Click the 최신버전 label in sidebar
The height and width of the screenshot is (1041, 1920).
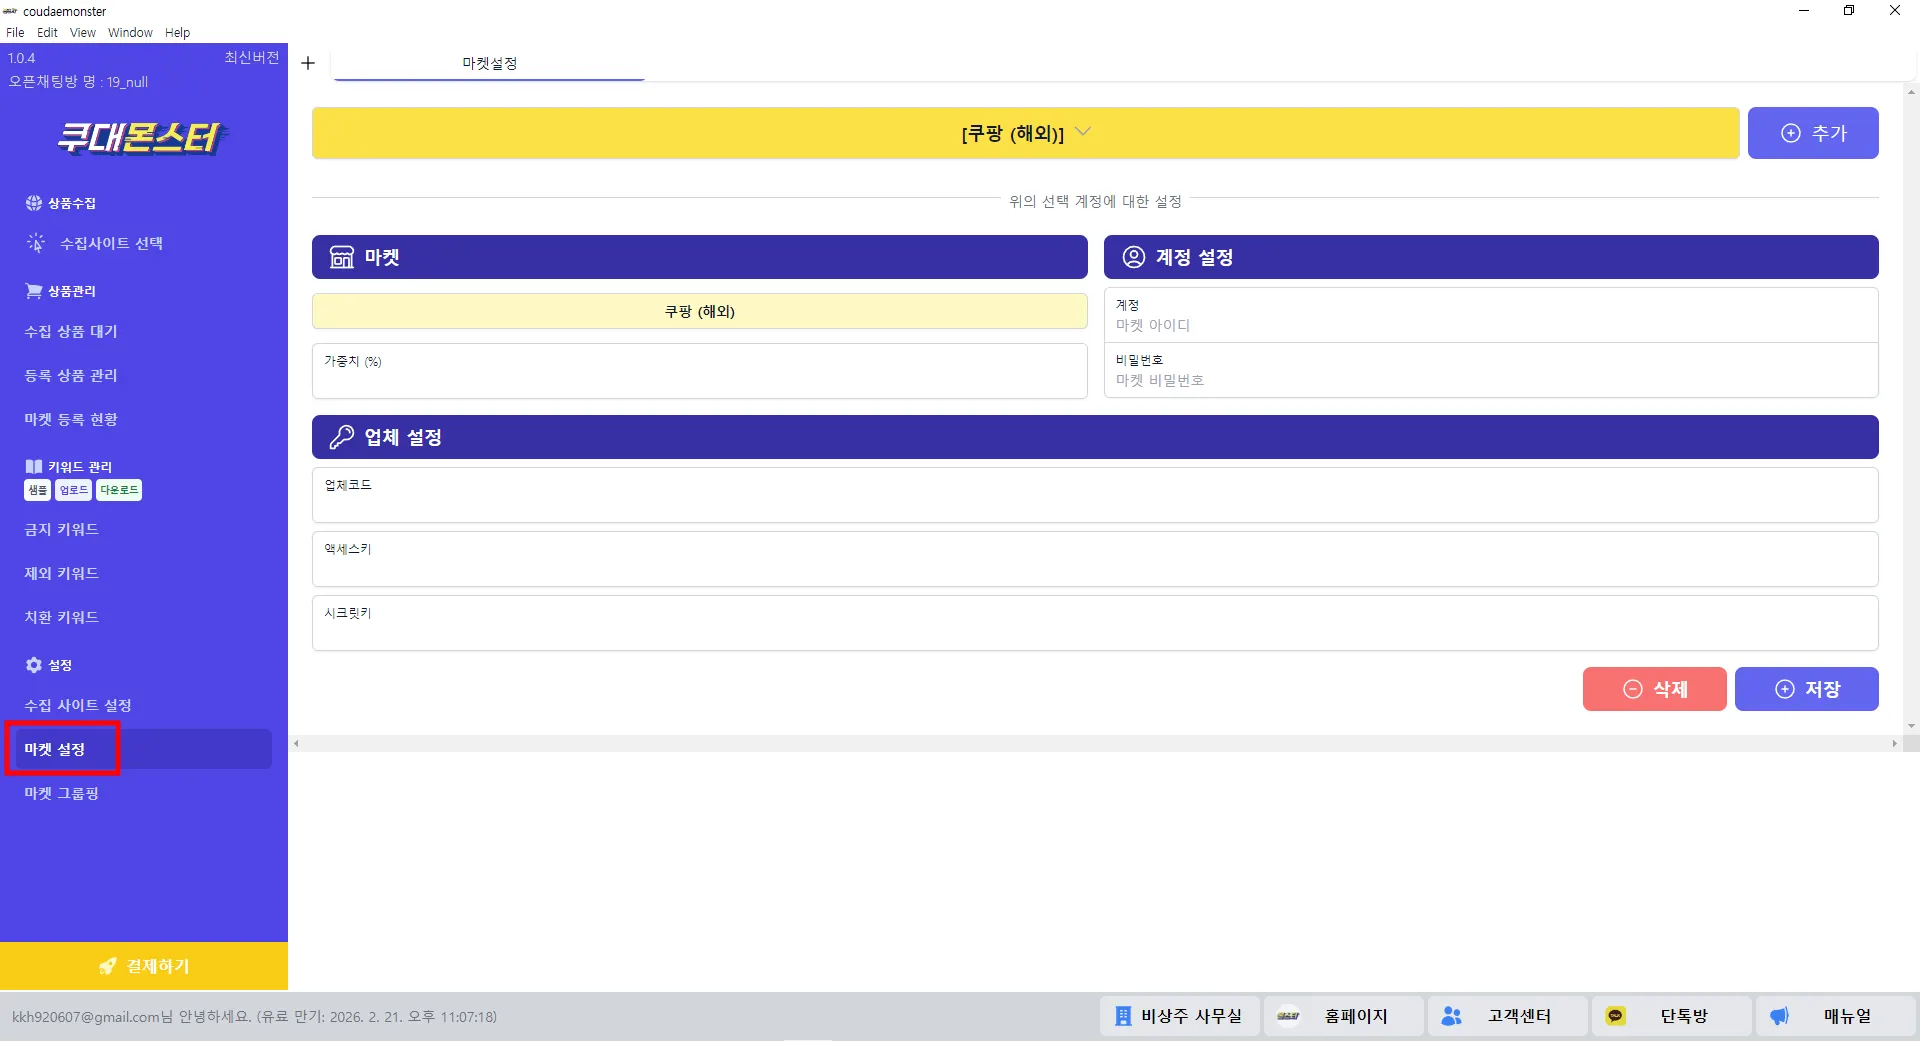(252, 58)
